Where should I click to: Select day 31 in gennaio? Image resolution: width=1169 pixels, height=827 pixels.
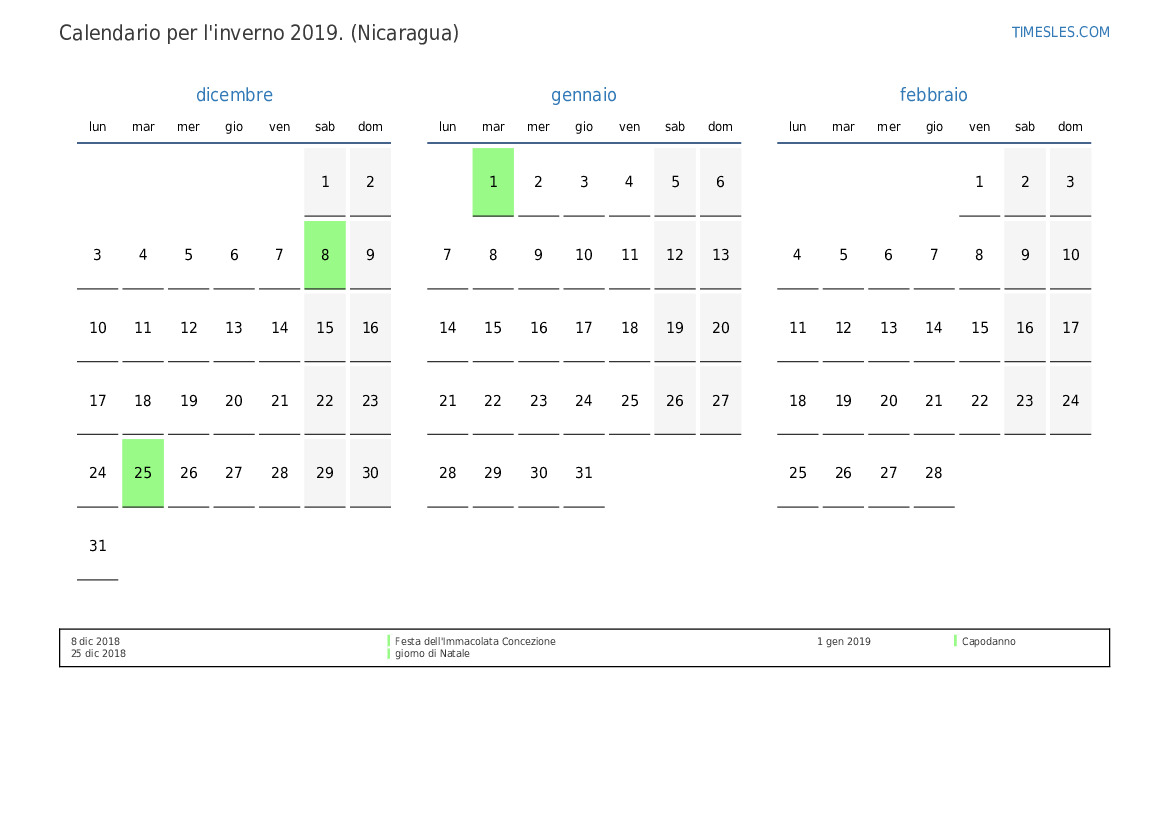point(584,473)
